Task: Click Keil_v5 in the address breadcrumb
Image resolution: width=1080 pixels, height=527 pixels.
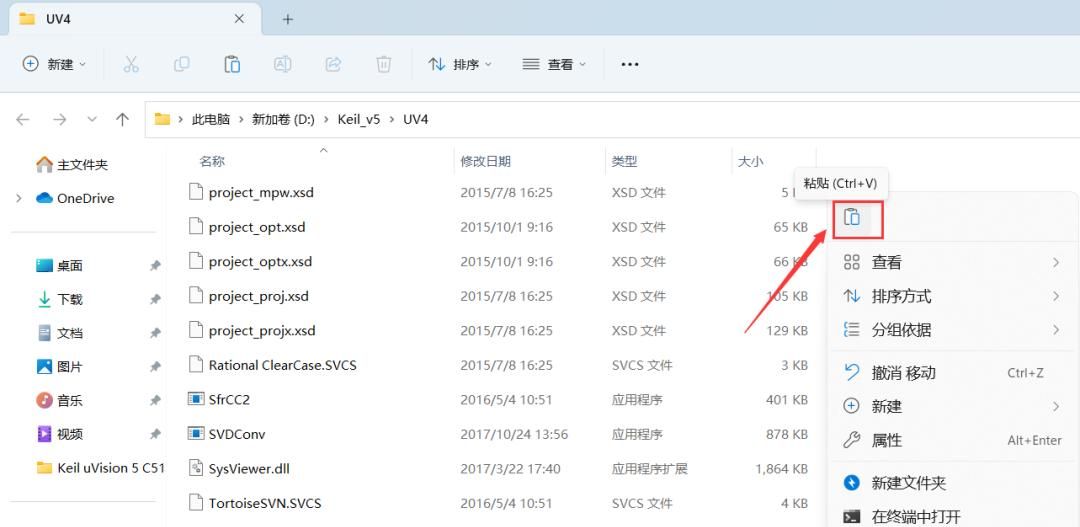Action: (359, 119)
